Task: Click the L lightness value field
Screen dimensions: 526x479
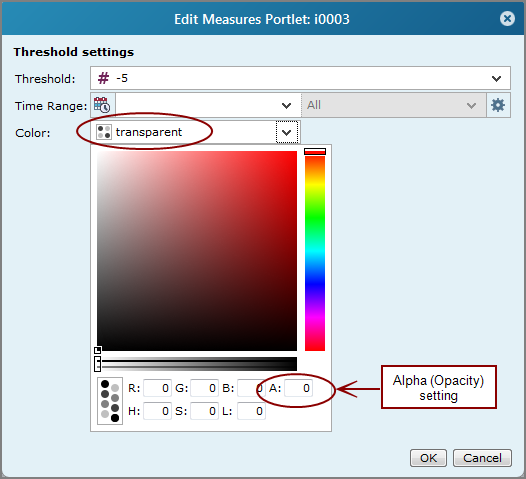Action: [251, 411]
